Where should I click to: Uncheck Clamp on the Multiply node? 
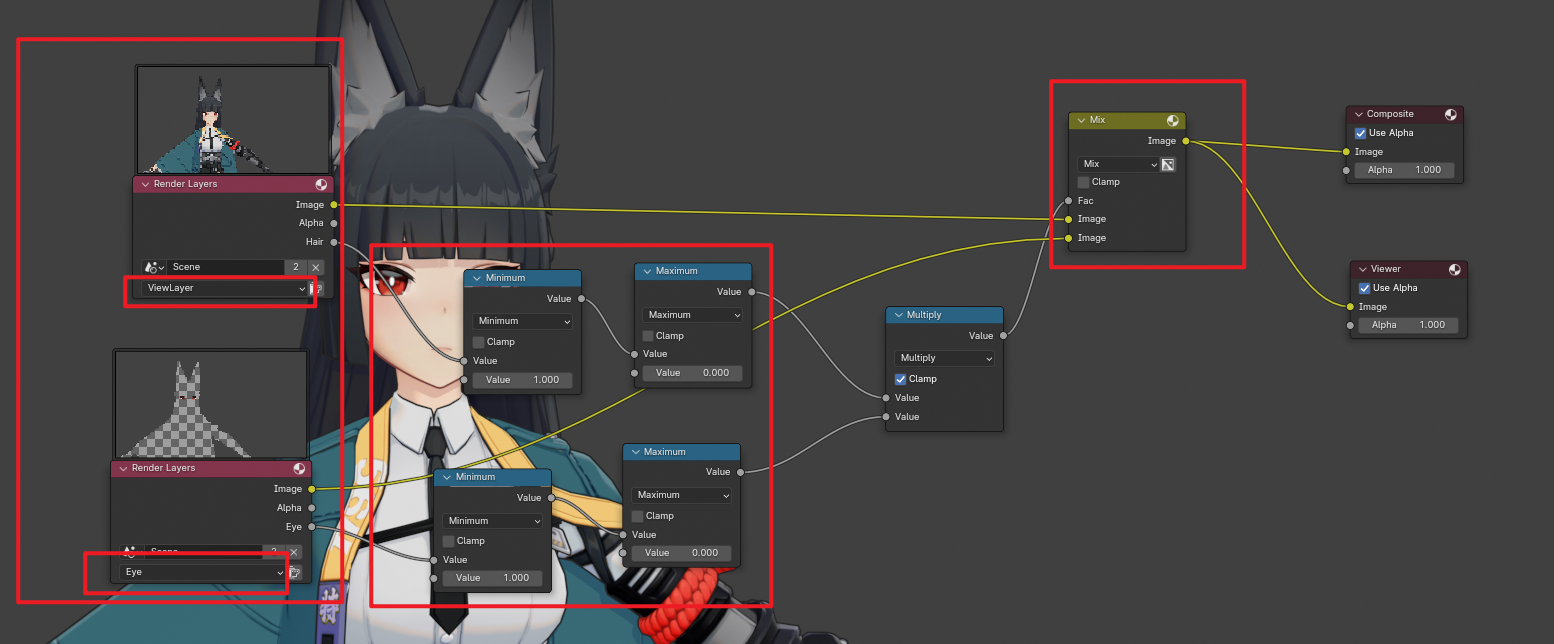[901, 379]
